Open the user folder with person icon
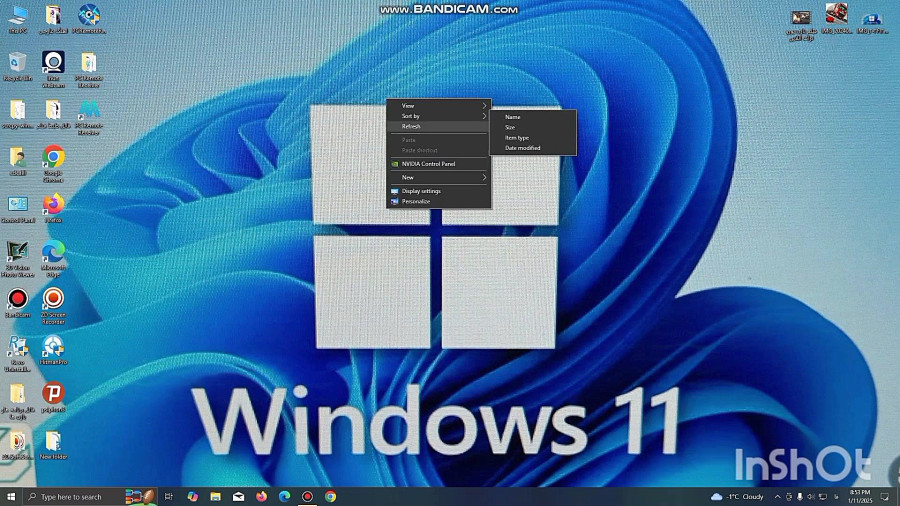900x506 pixels. (x=17, y=161)
